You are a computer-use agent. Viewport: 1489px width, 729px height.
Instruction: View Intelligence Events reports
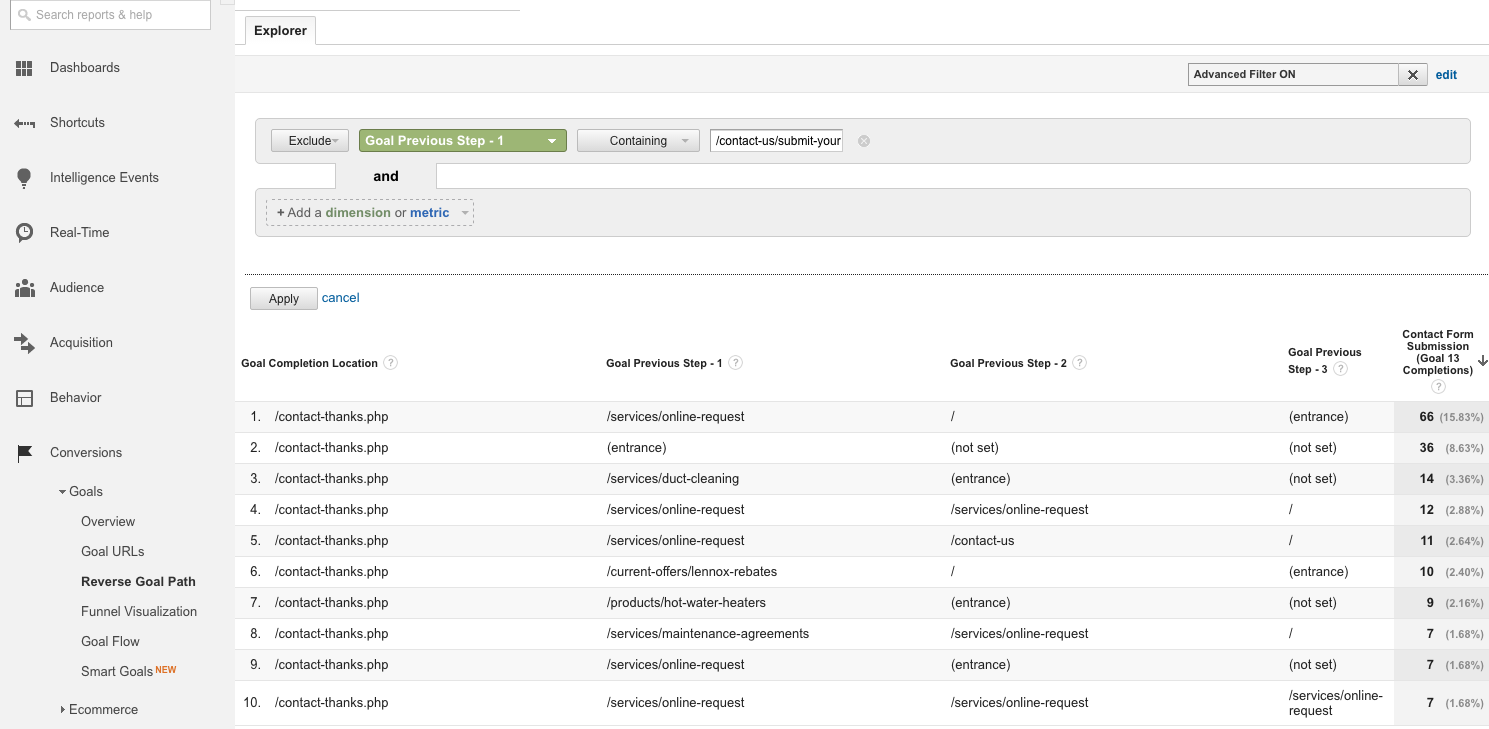tap(104, 177)
